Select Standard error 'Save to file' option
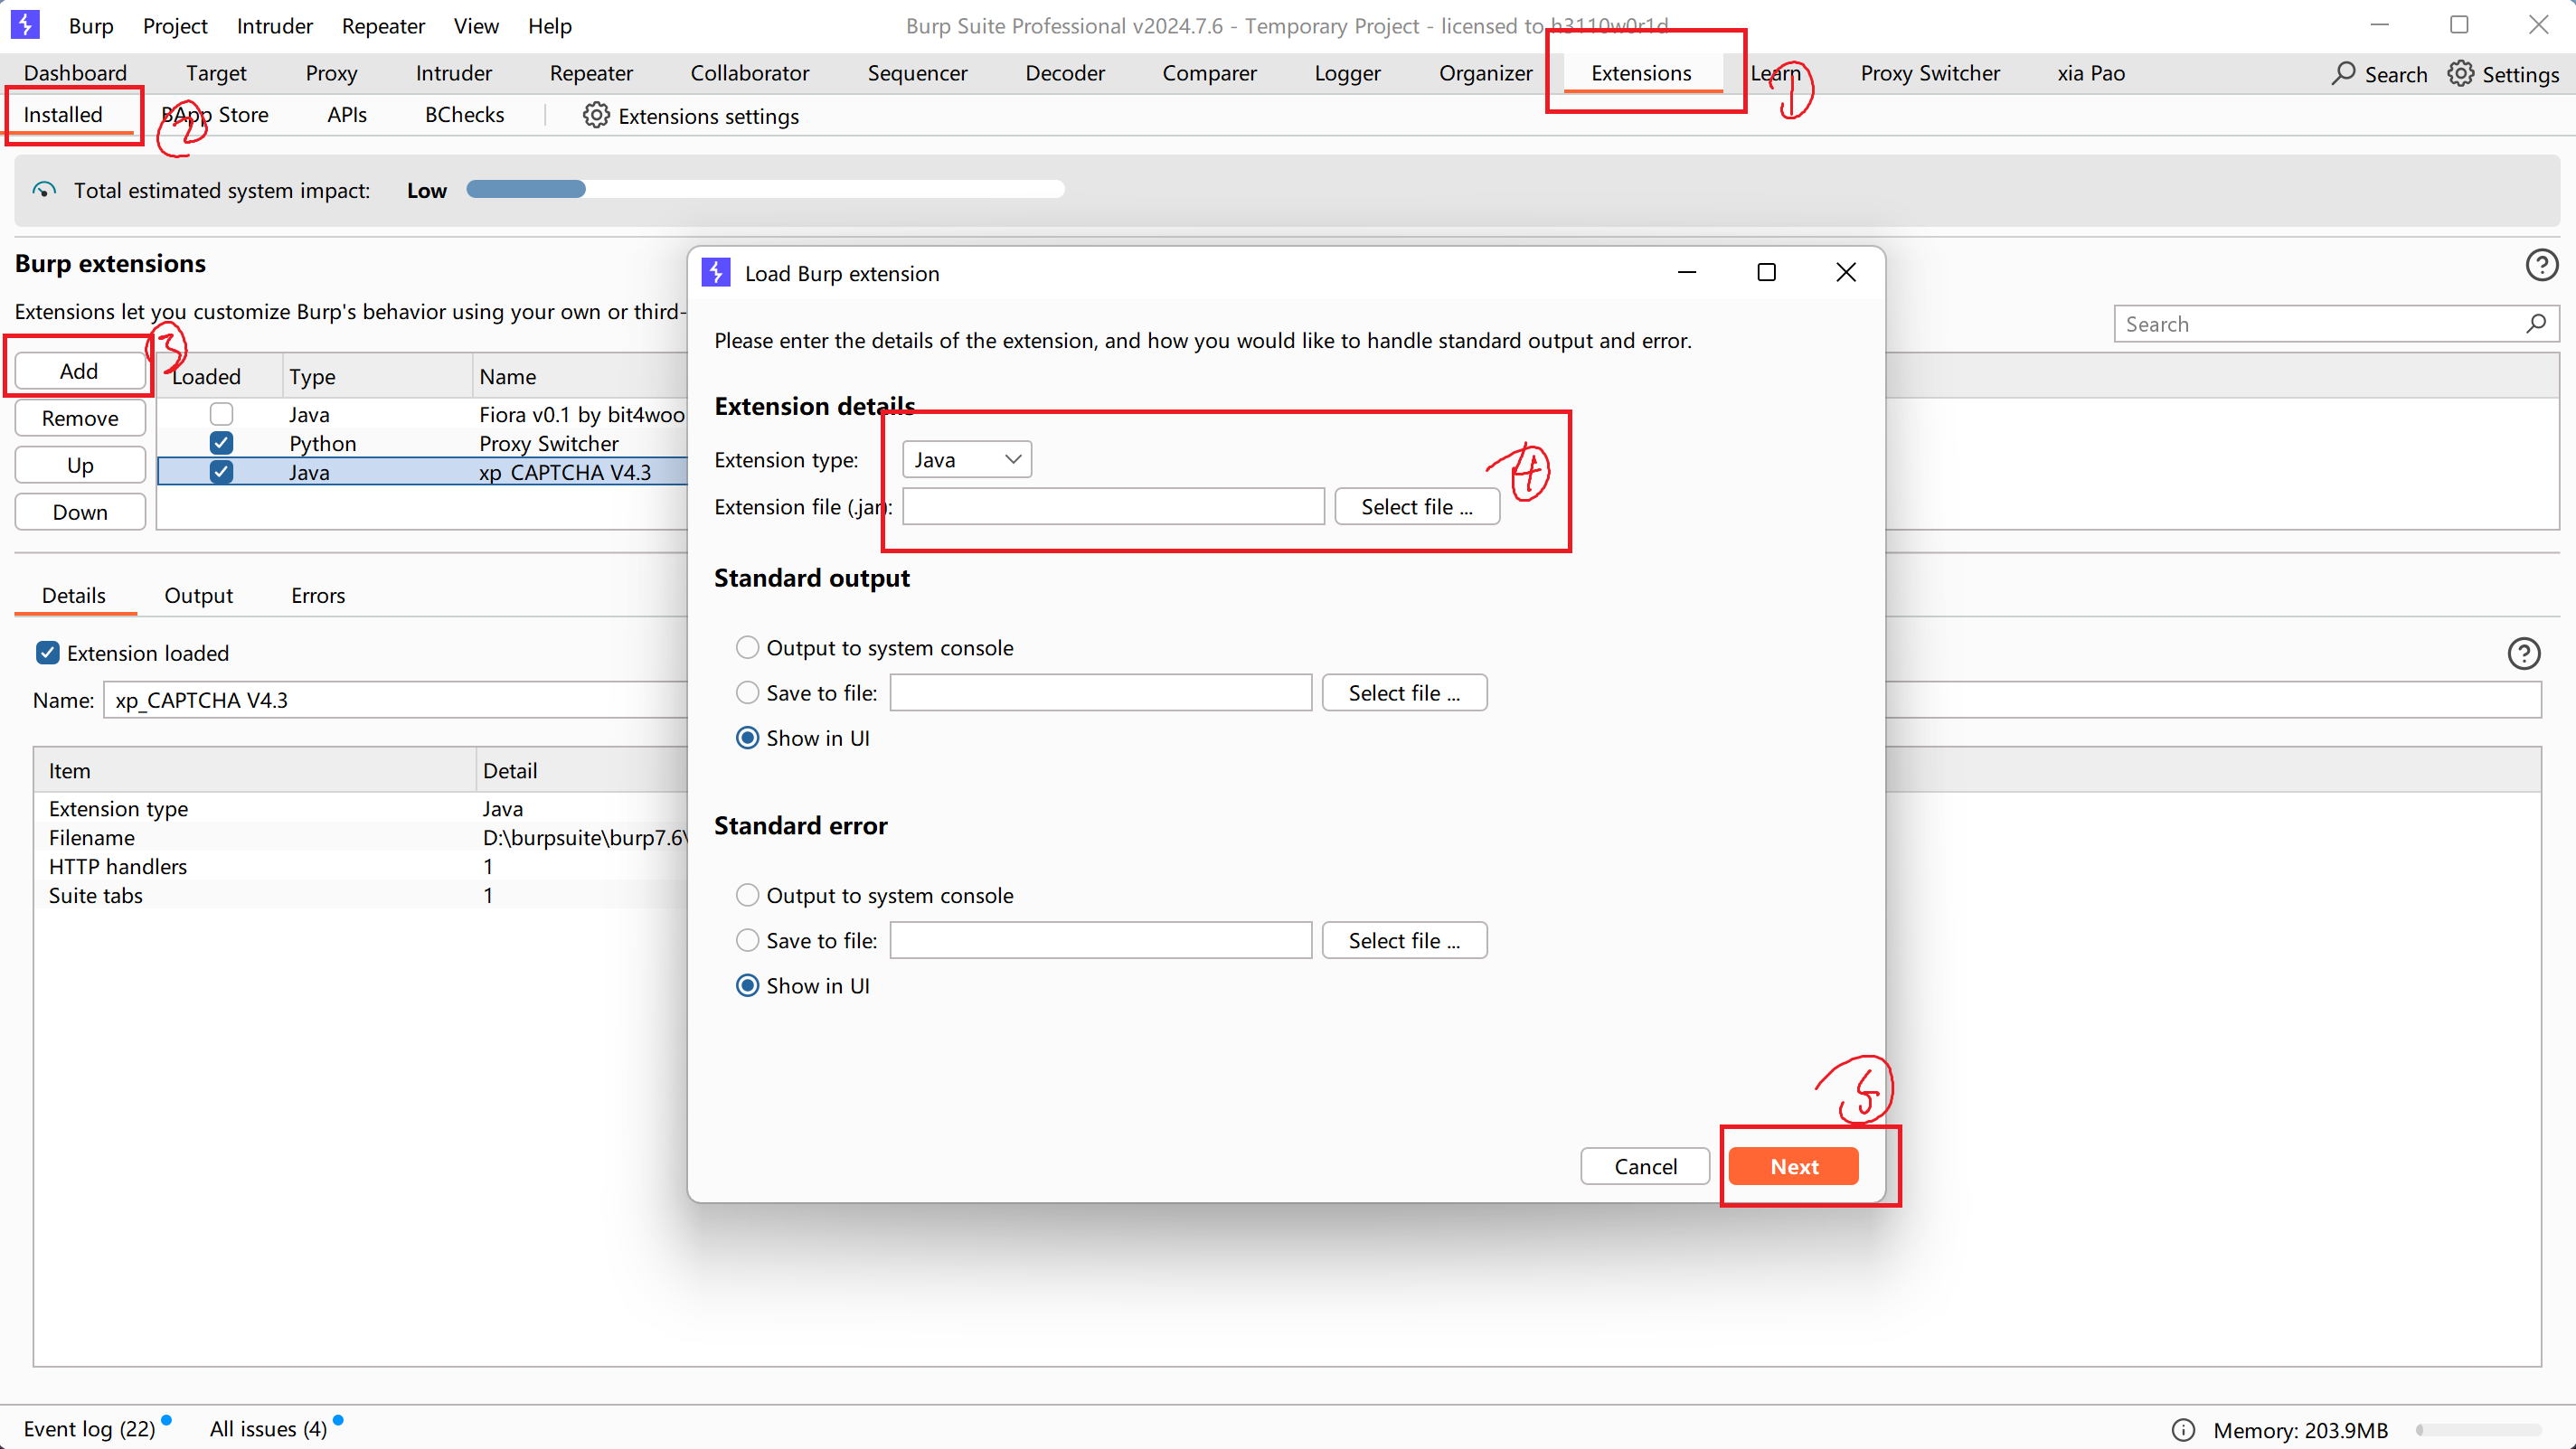The height and width of the screenshot is (1449, 2576). click(747, 941)
